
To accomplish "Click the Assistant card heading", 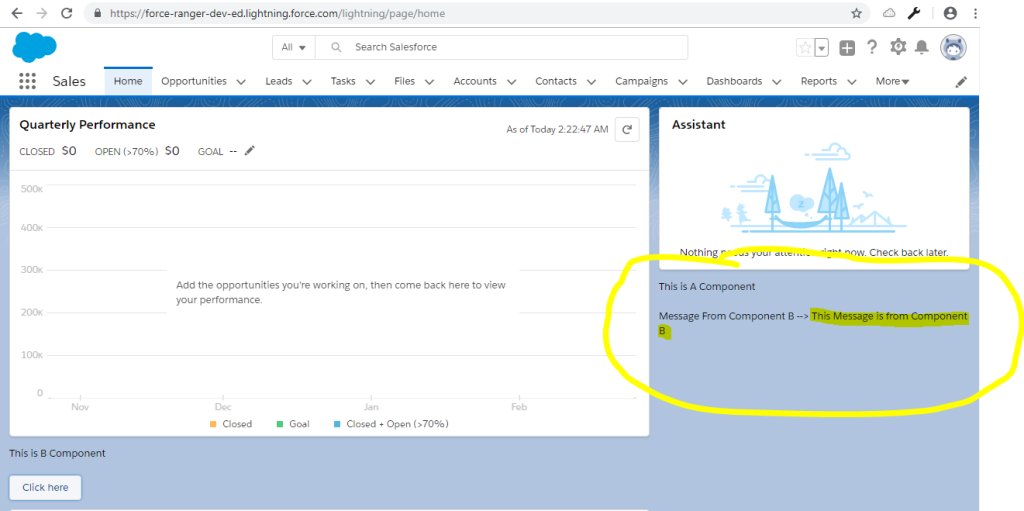I will click(x=699, y=125).
